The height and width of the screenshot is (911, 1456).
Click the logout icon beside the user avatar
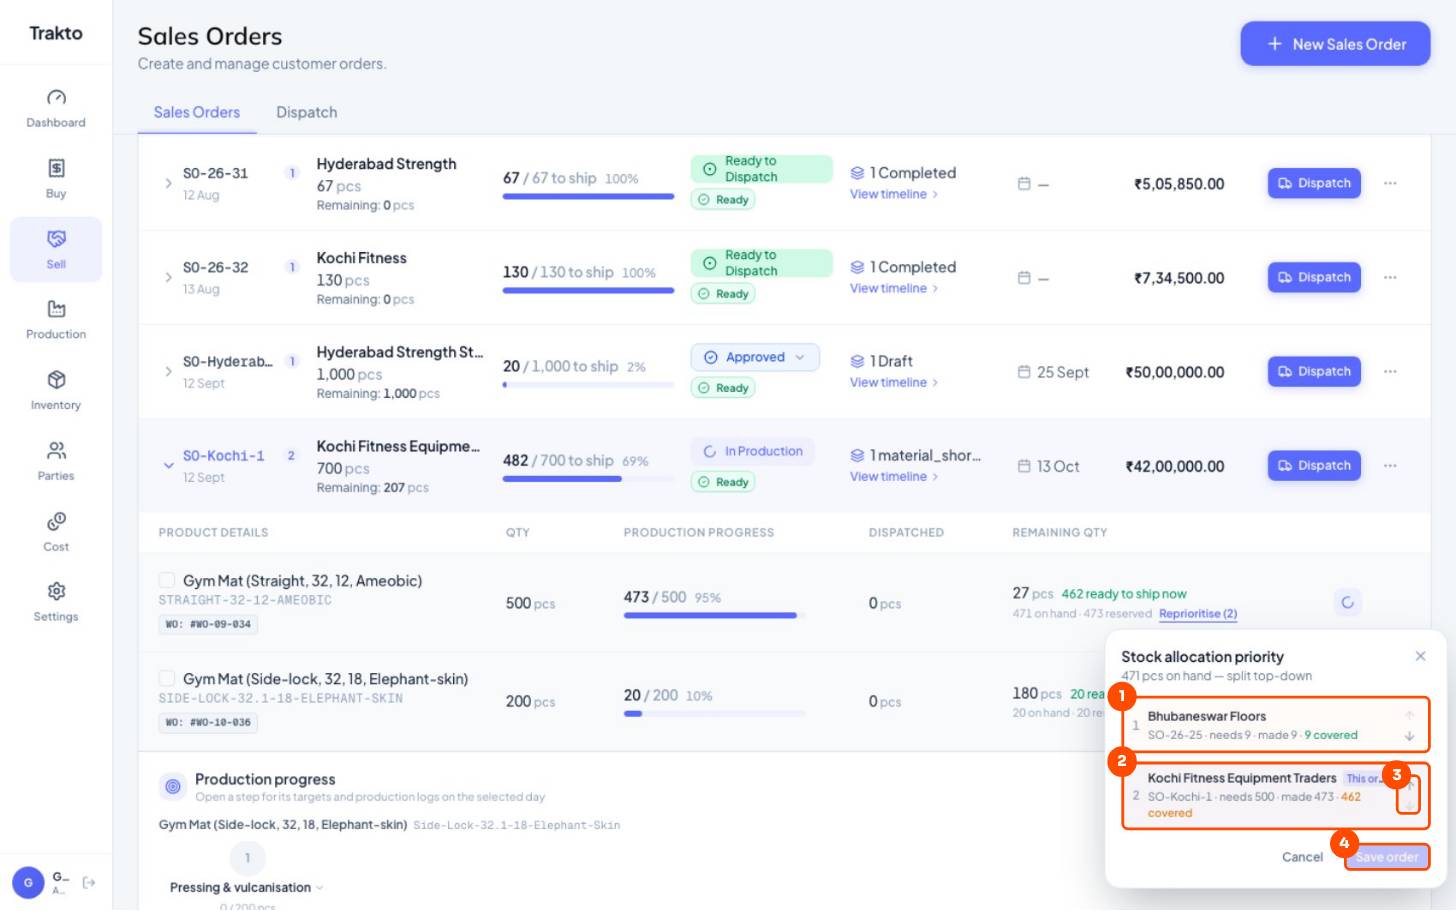click(x=89, y=883)
